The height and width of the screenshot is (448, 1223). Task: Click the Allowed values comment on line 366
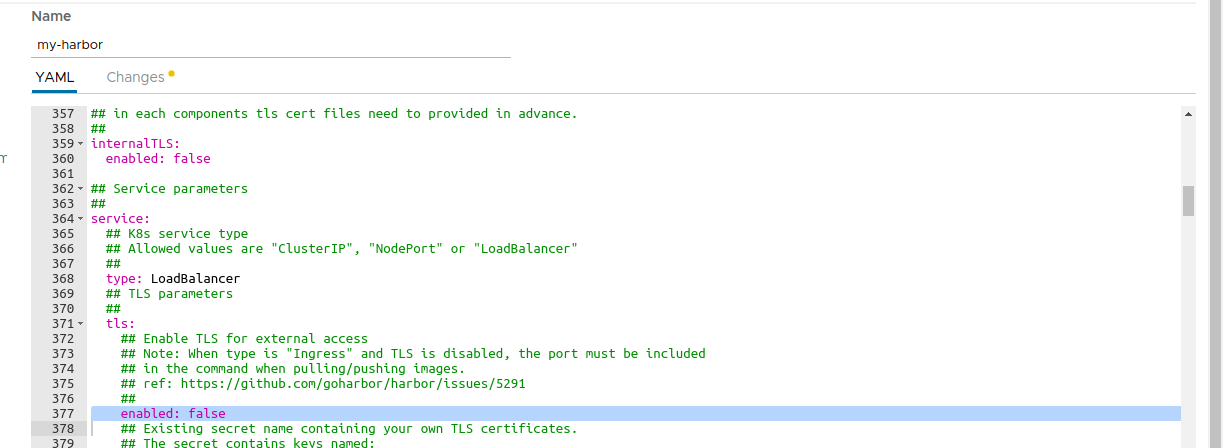click(x=342, y=249)
